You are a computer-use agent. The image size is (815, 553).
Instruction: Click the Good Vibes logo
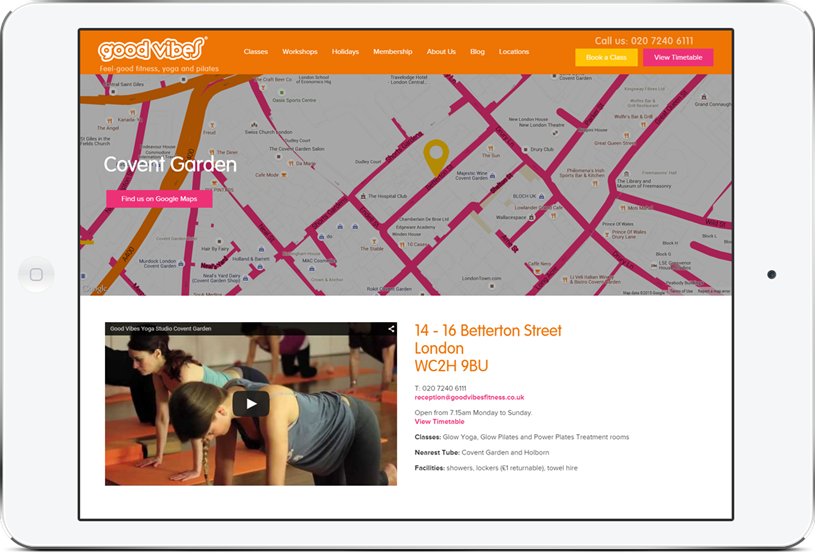(x=153, y=50)
